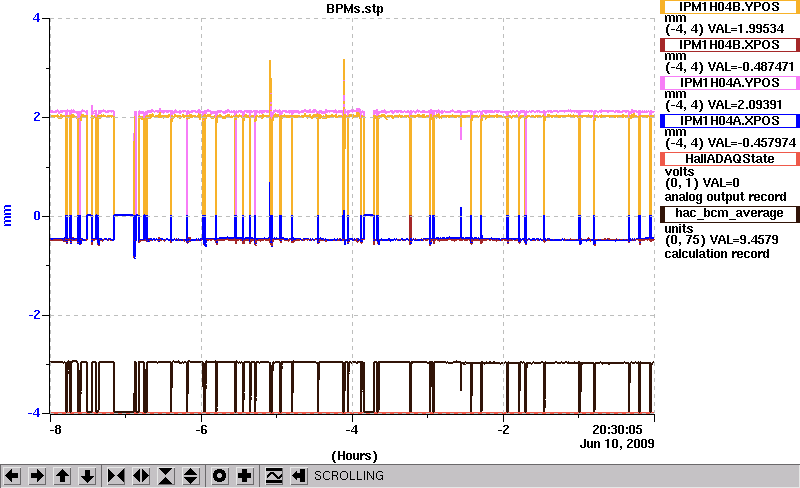Select the IPM1H04A.YPOS curve in the legend

[x=730, y=83]
